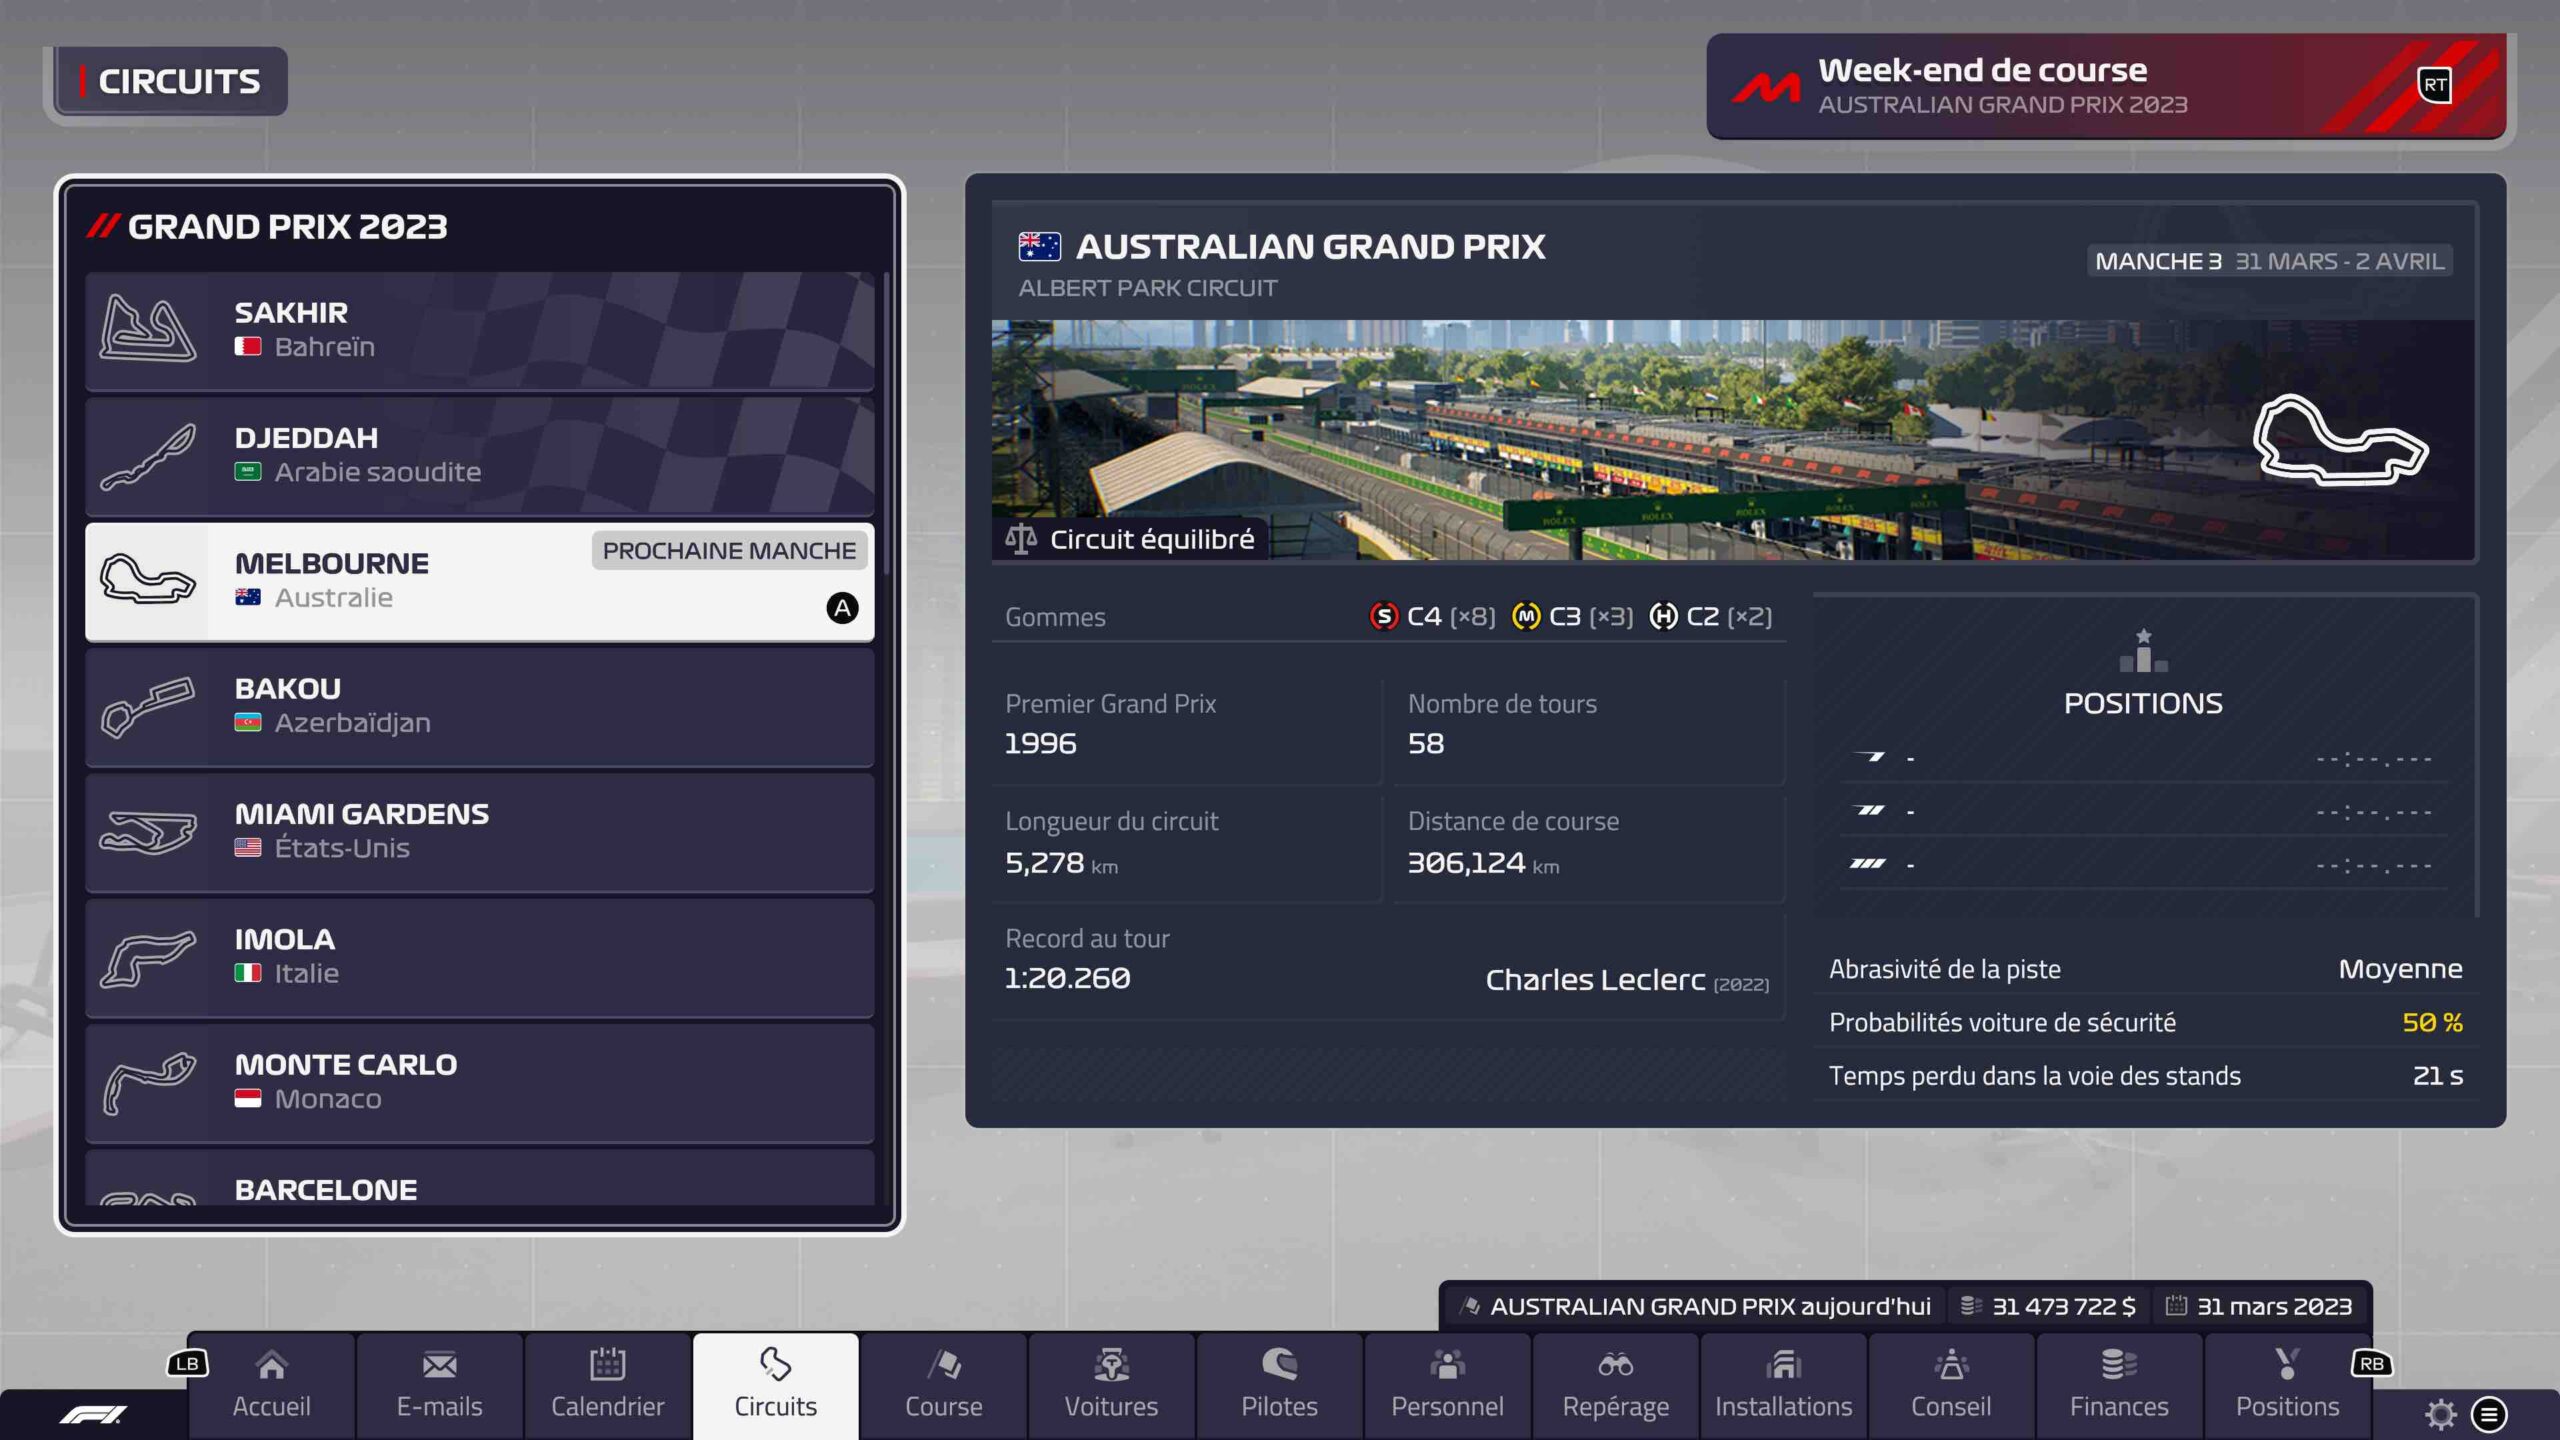Switch to the Pilotes tab

(x=1279, y=1386)
